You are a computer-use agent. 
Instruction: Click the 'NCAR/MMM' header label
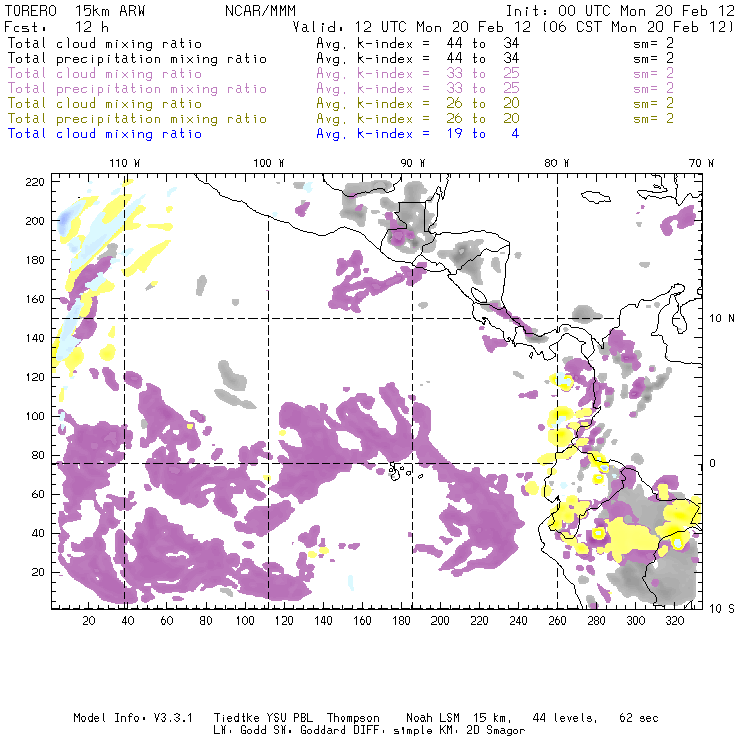(x=261, y=11)
